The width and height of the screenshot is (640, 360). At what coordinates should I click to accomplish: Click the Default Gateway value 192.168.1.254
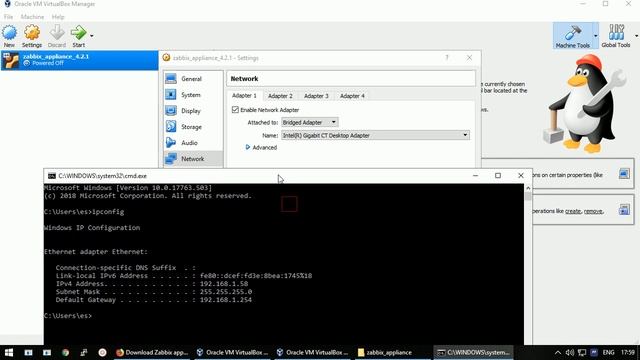226,300
